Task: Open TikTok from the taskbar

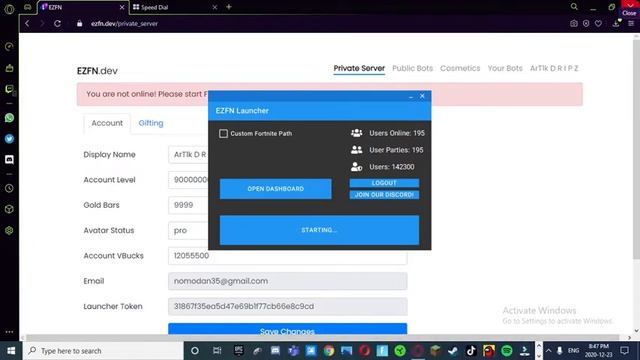Action: (x=471, y=351)
